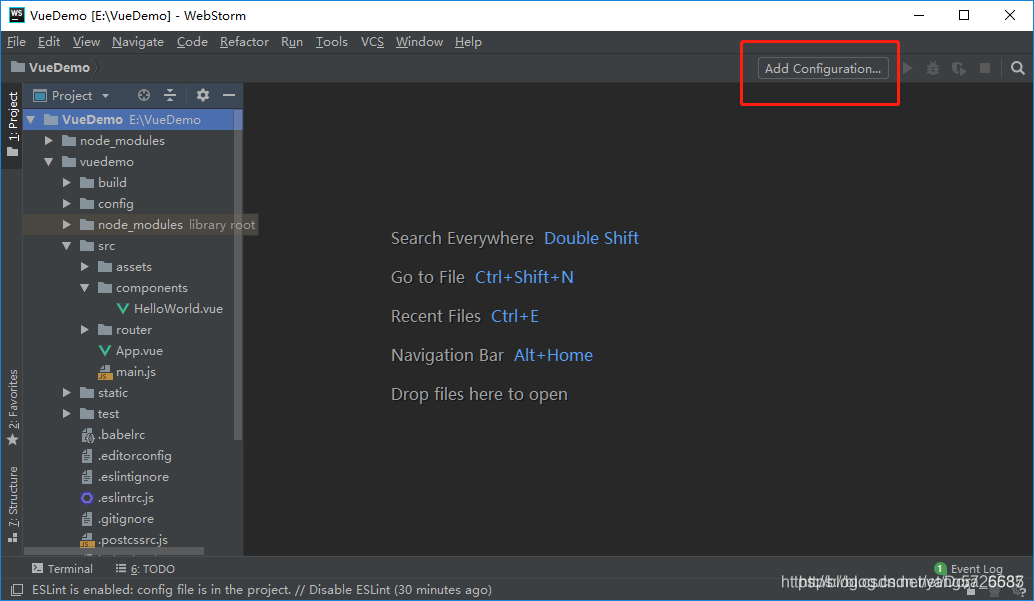Expand the config folder arrow

coord(67,204)
